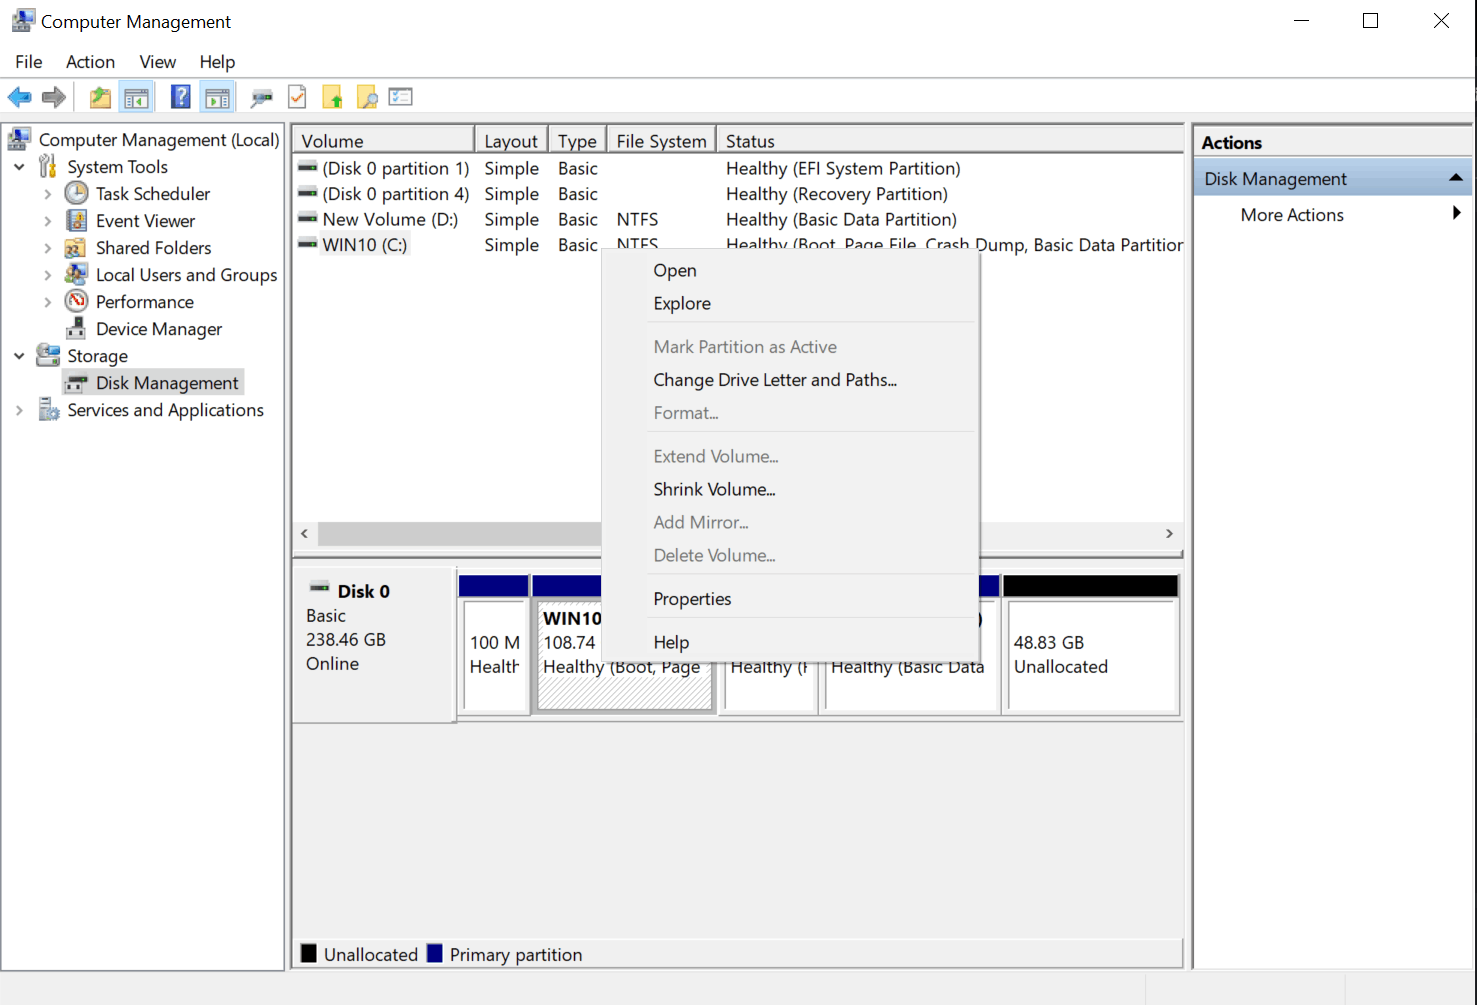Select Event Viewer in the tree

(145, 221)
